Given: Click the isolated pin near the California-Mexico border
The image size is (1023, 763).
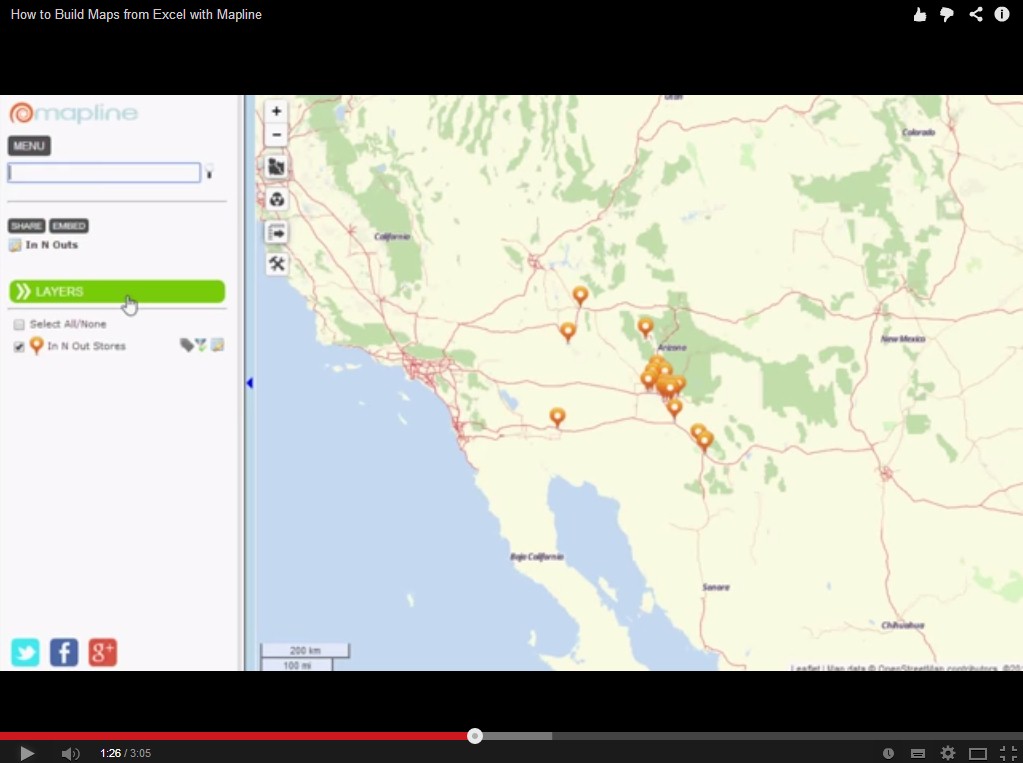Looking at the screenshot, I should 557,417.
